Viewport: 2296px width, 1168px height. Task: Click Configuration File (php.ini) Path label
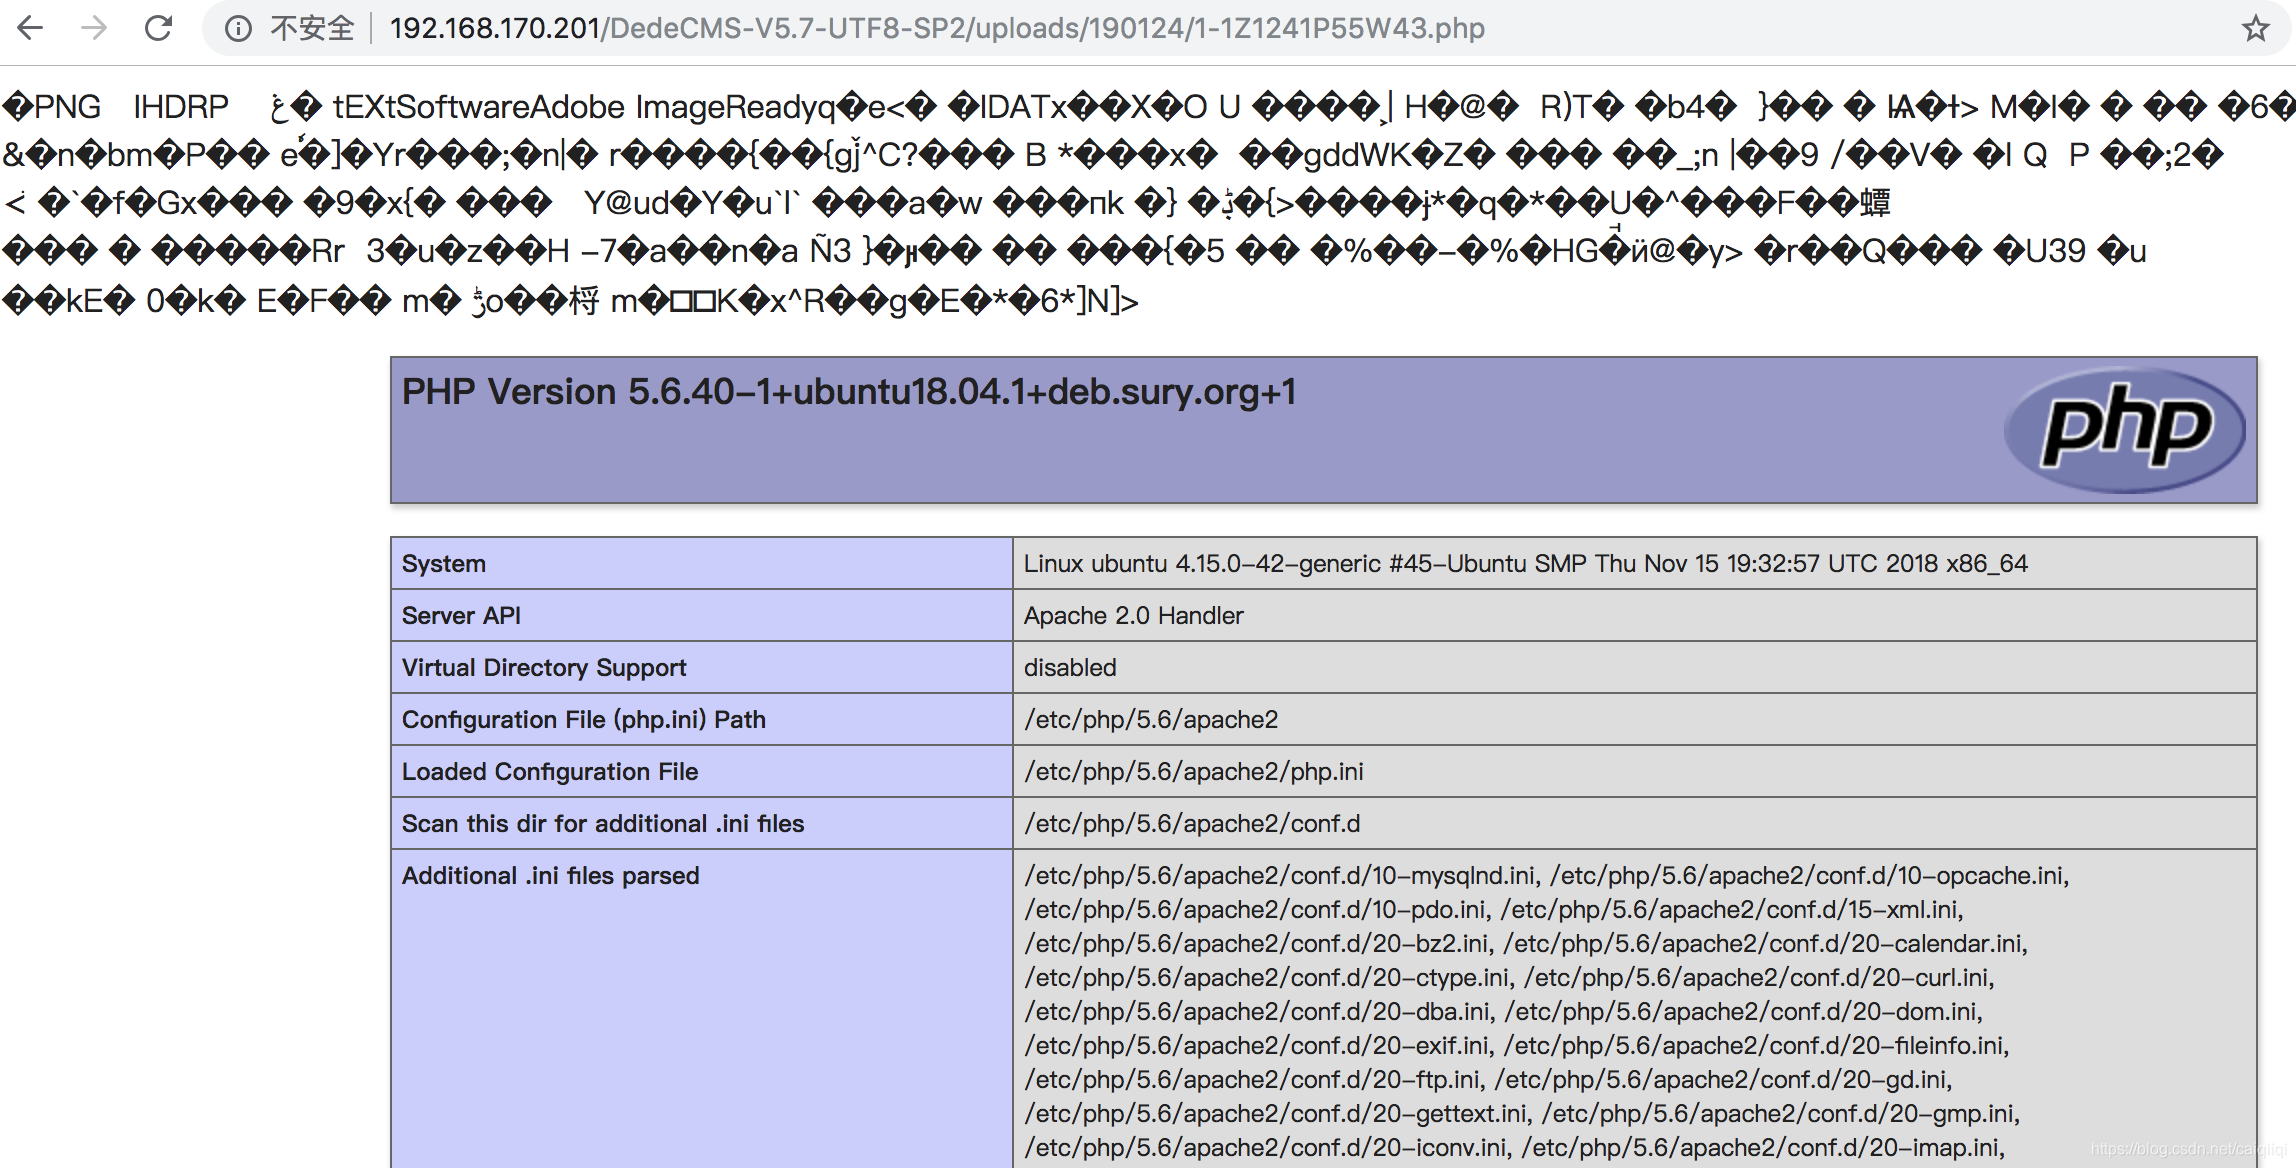click(584, 720)
